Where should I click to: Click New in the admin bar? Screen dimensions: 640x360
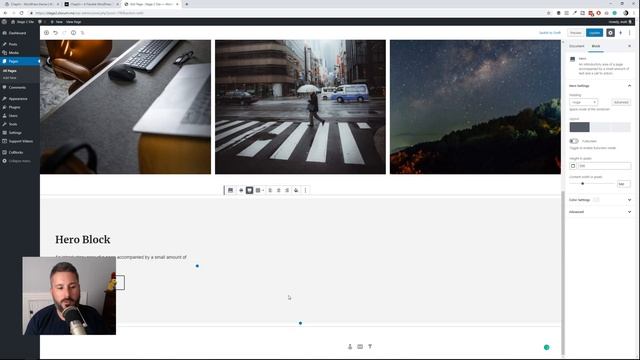coord(57,22)
